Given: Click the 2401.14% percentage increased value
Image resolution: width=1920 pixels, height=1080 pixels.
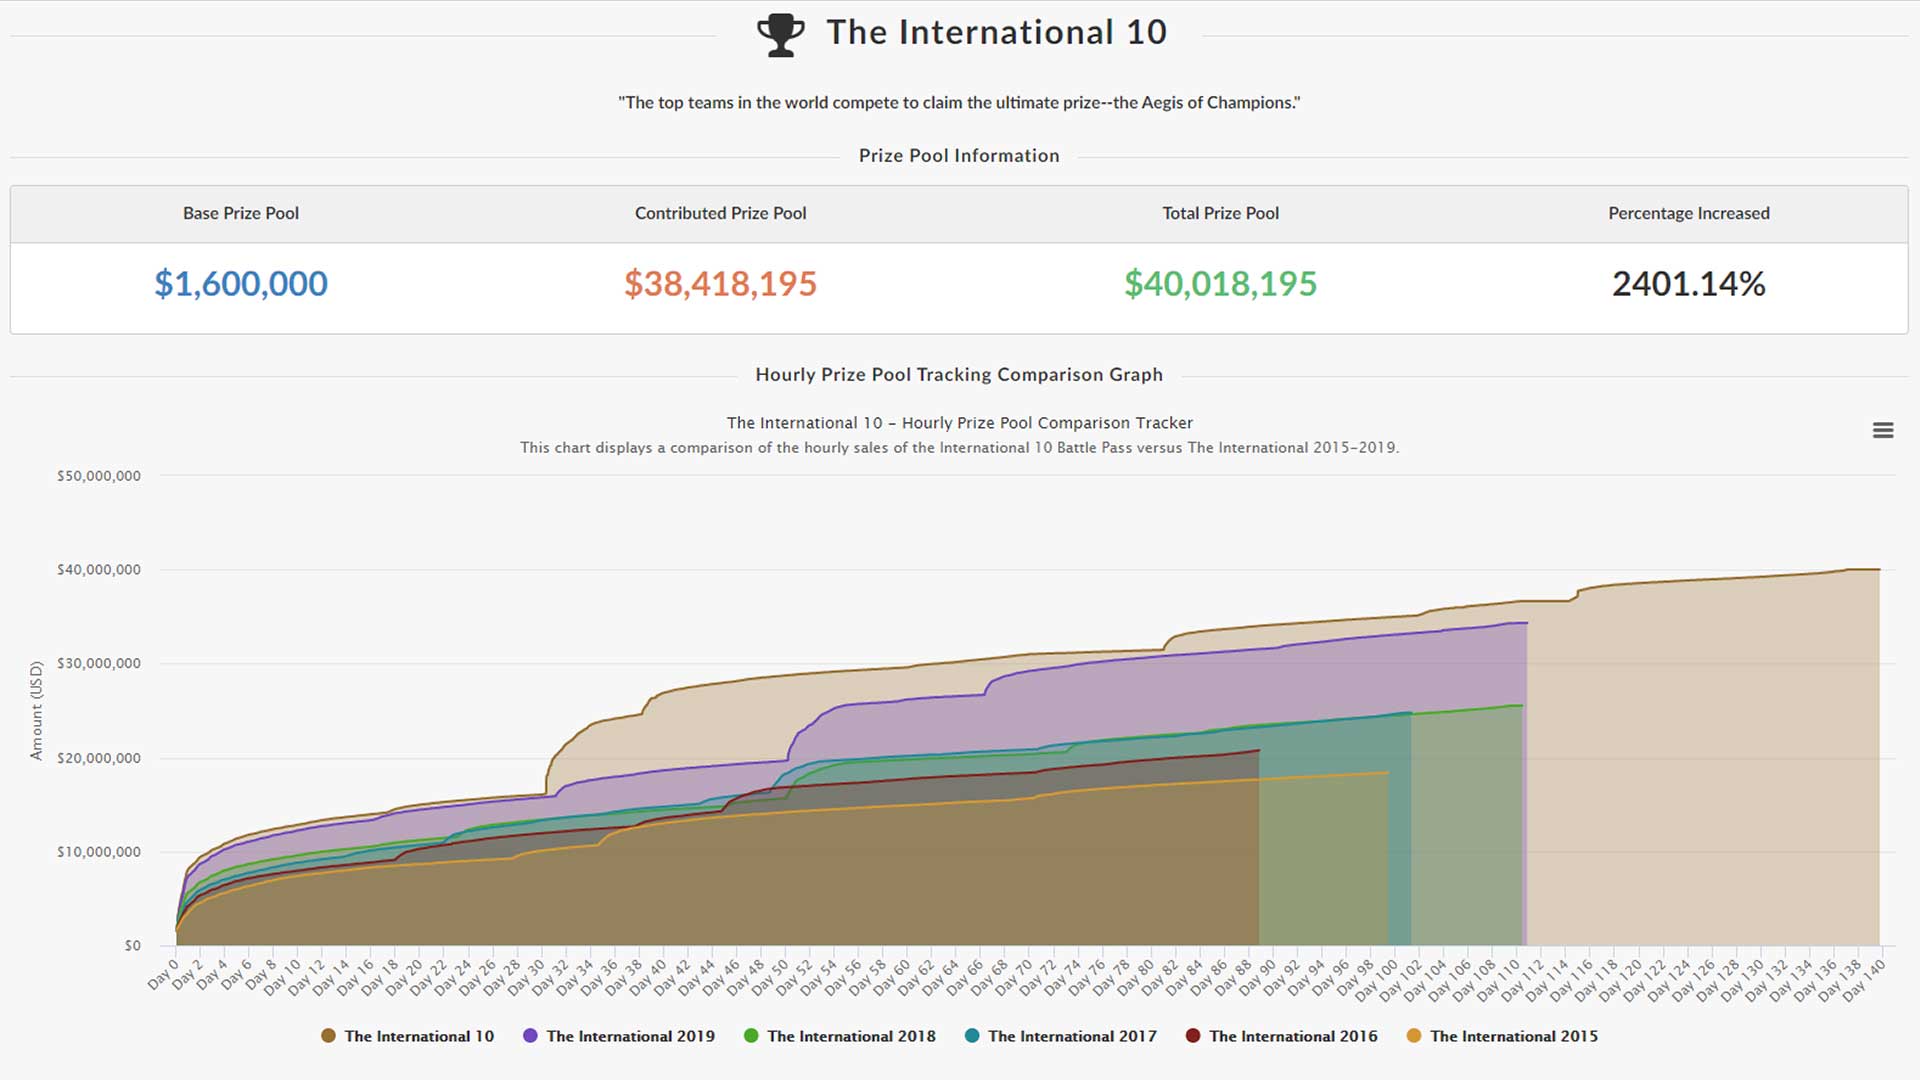Looking at the screenshot, I should (1688, 284).
